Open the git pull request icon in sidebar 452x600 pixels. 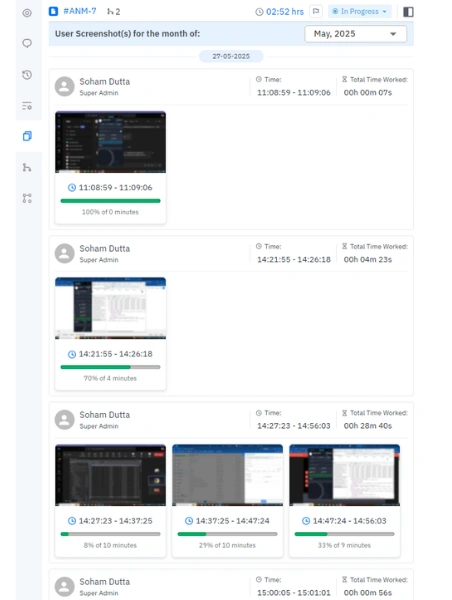coord(27,198)
